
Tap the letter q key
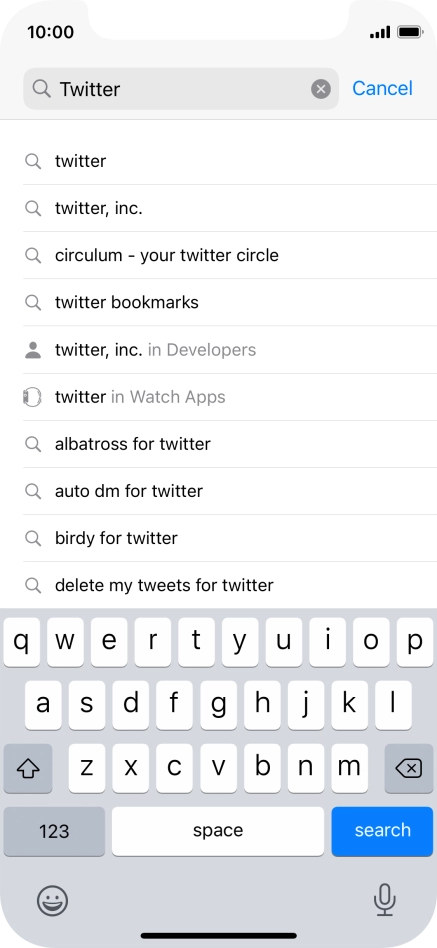click(22, 642)
